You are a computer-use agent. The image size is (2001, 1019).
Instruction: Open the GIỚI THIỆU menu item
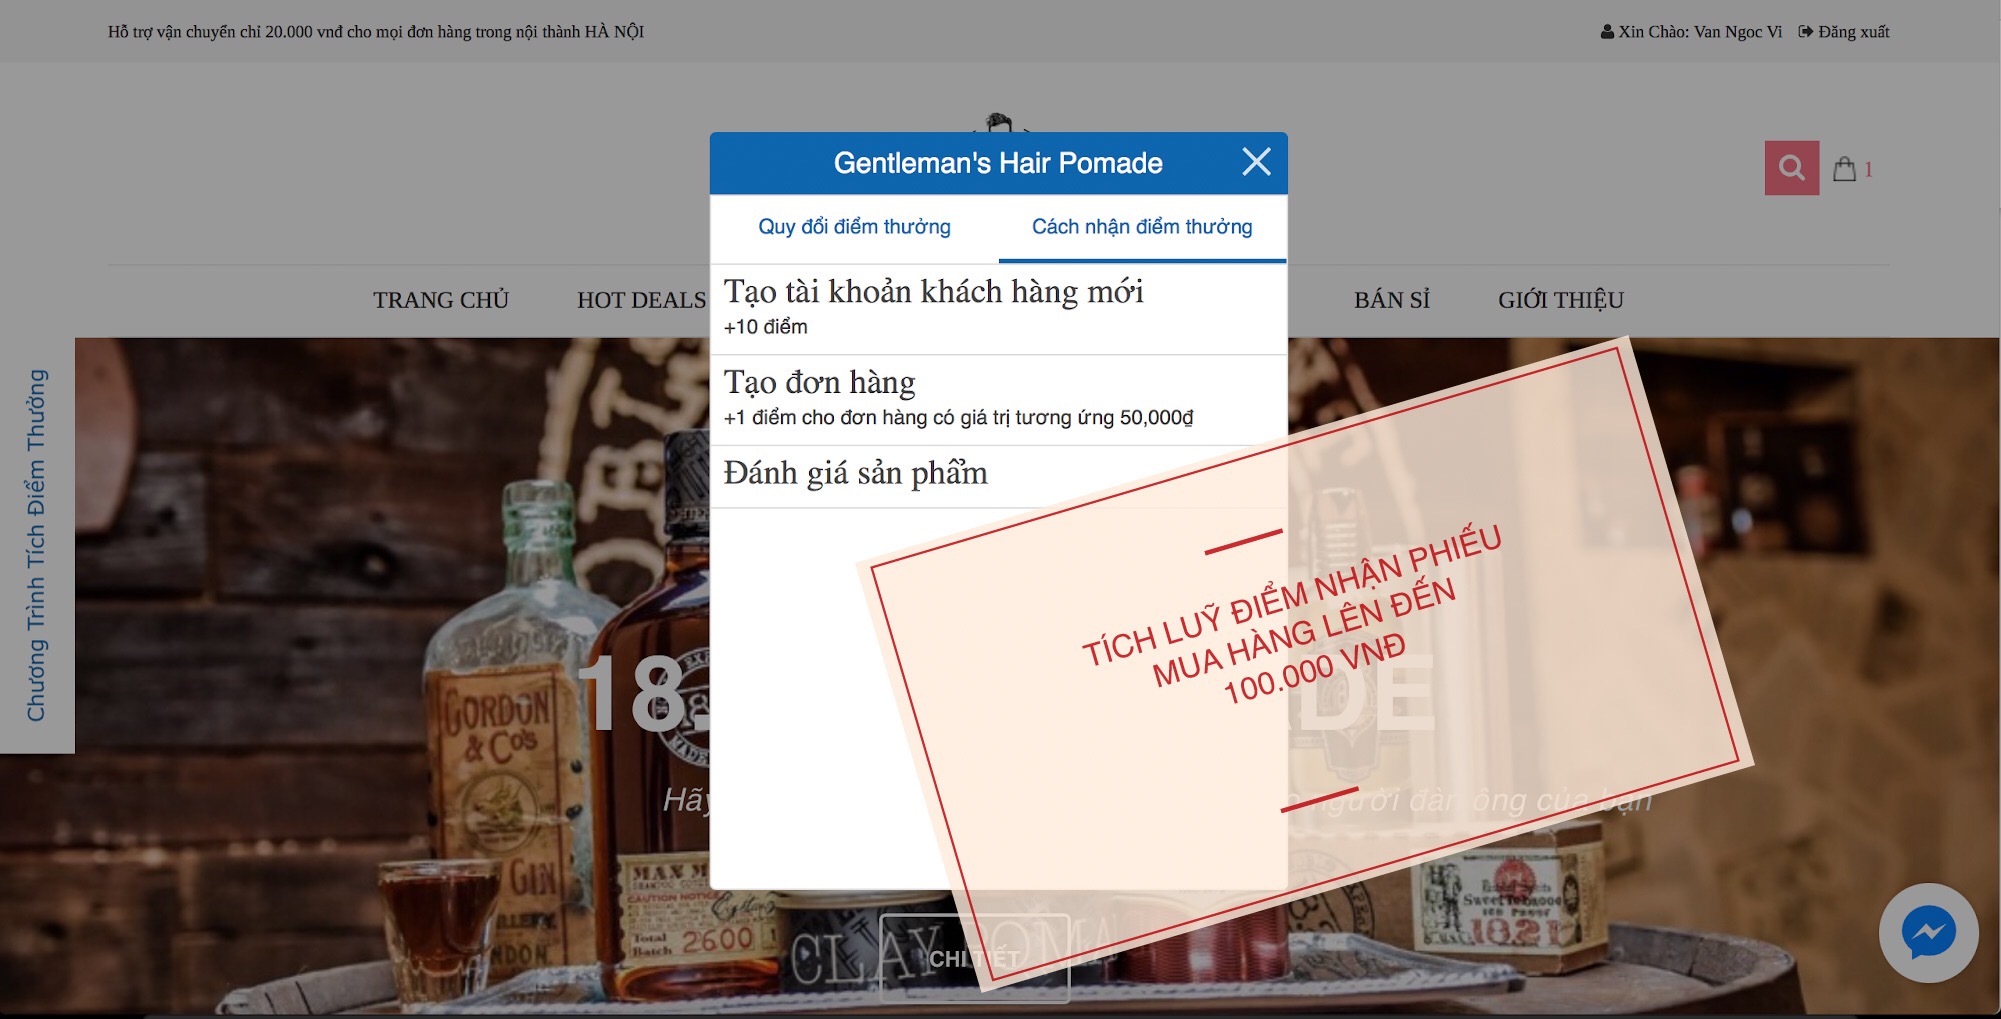(x=1560, y=300)
